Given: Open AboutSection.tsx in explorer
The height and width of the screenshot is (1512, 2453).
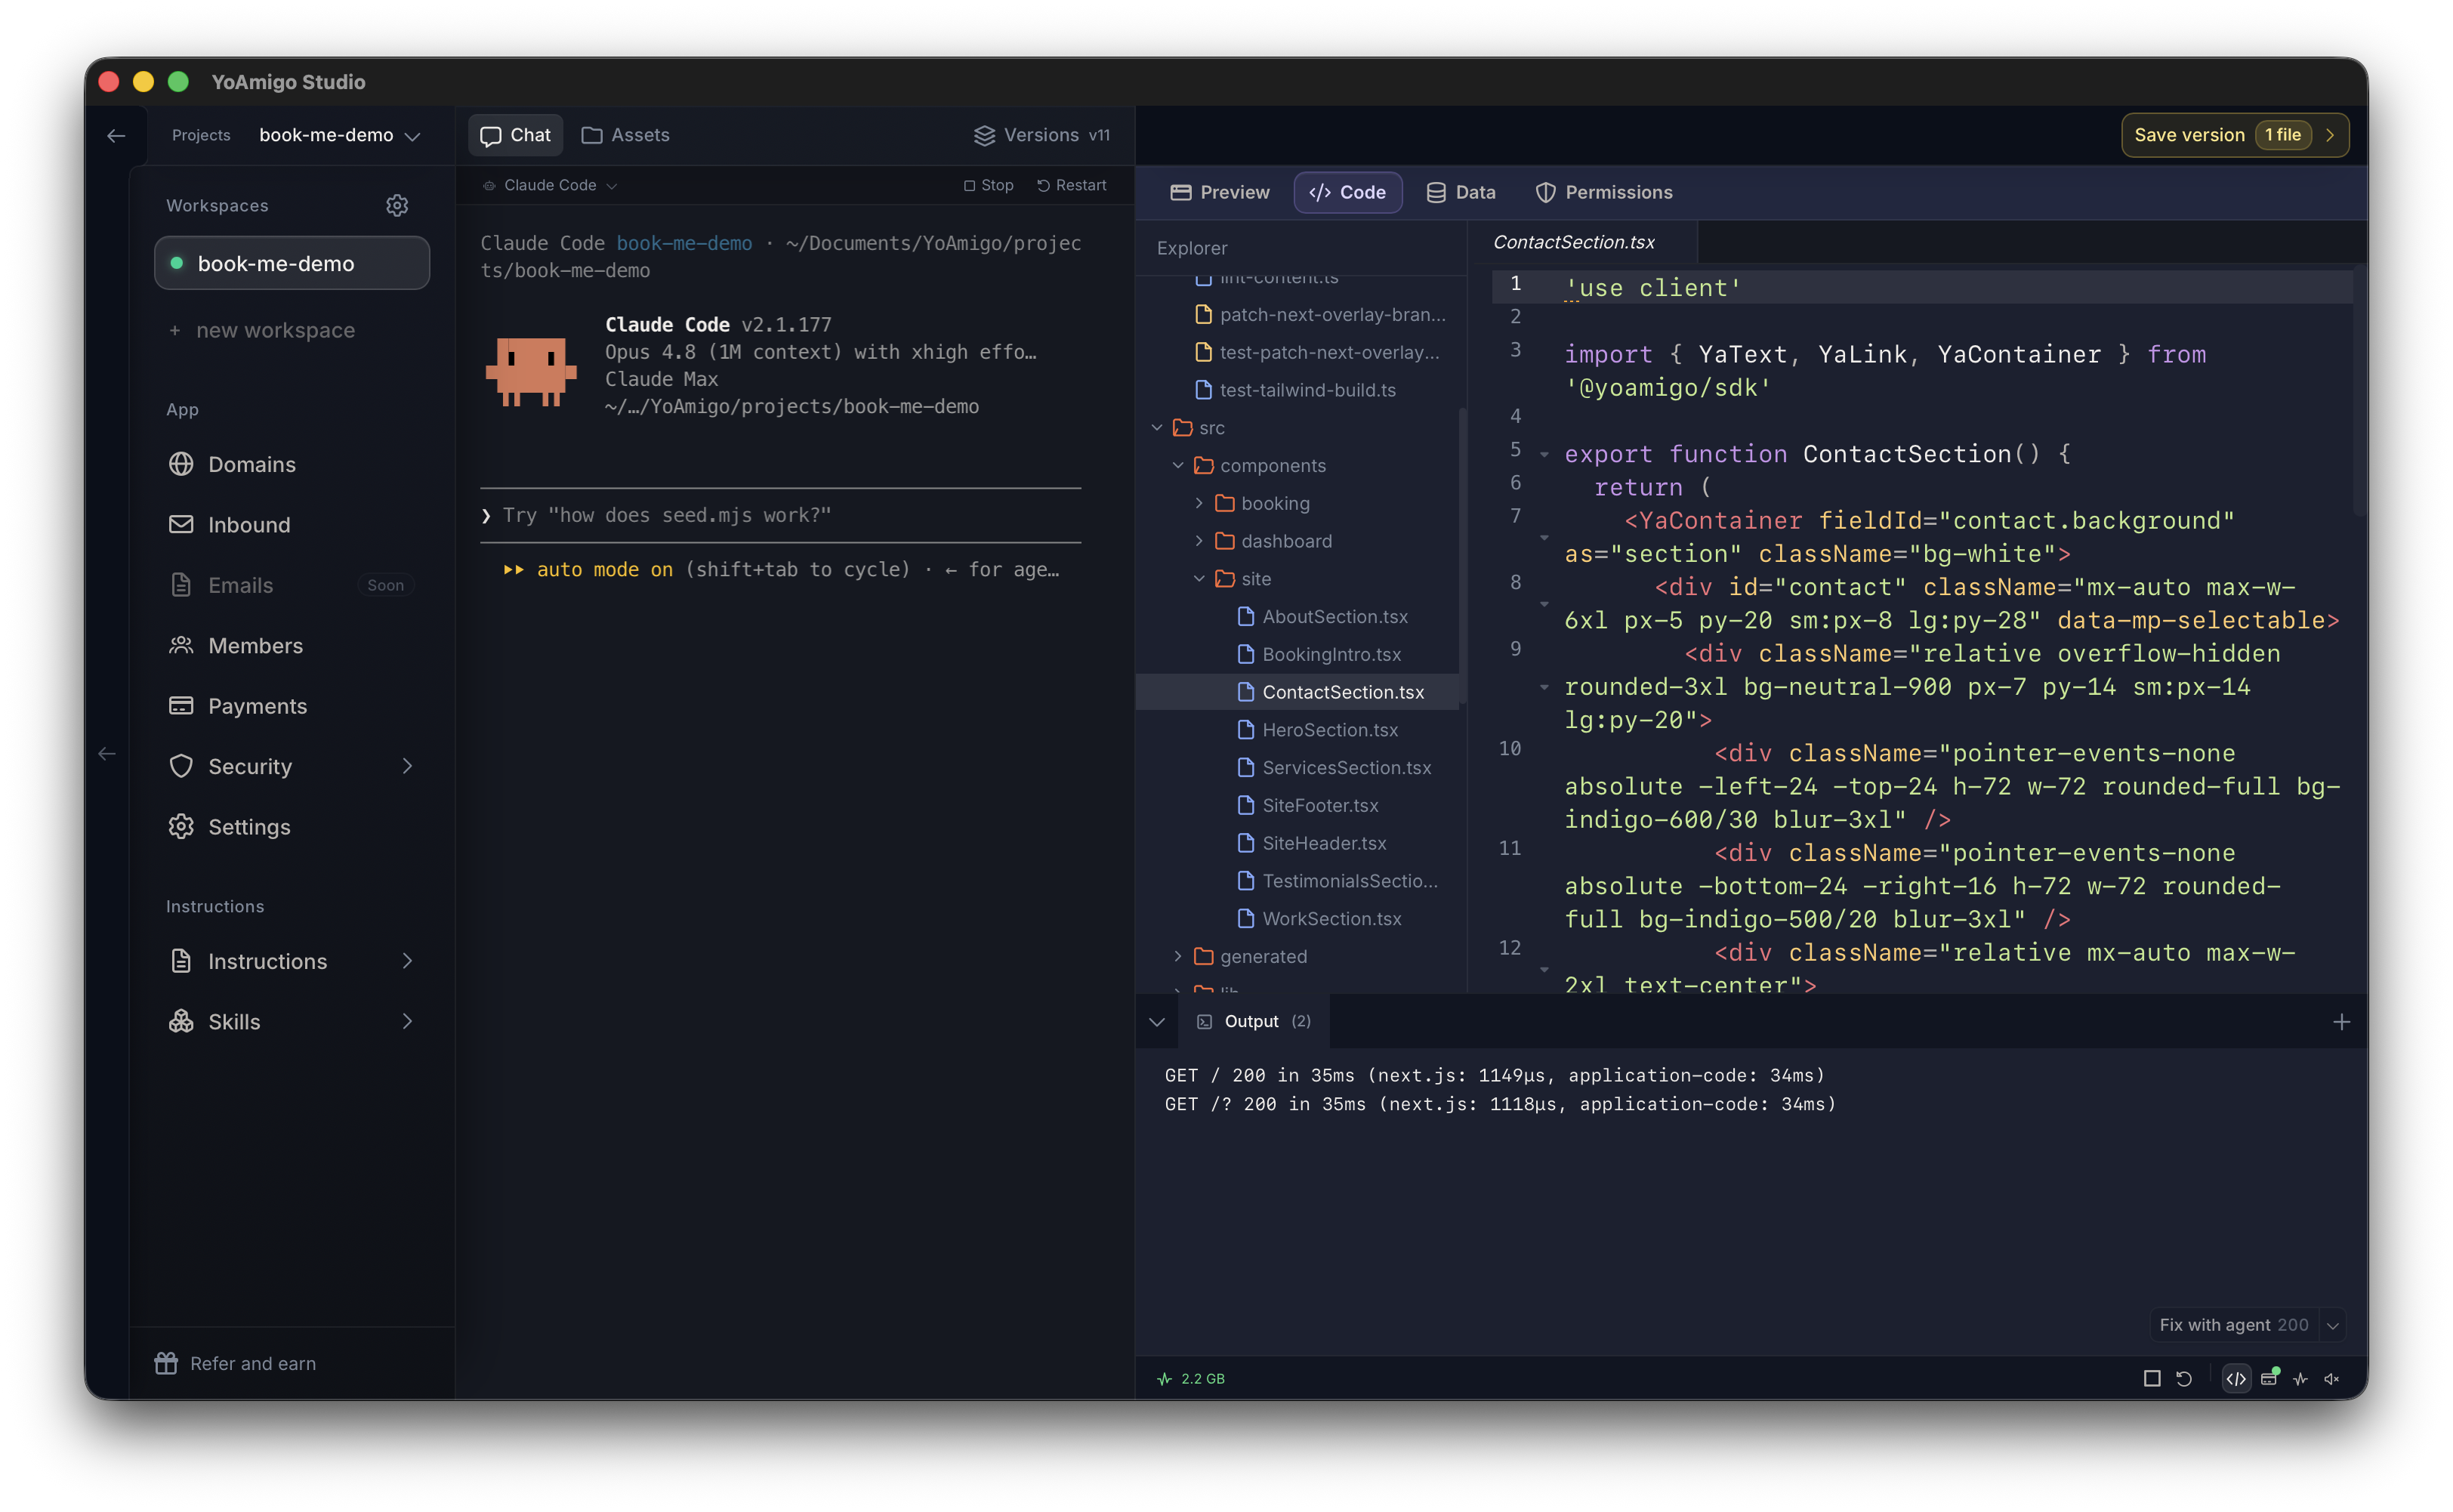Looking at the screenshot, I should click(x=1322, y=616).
